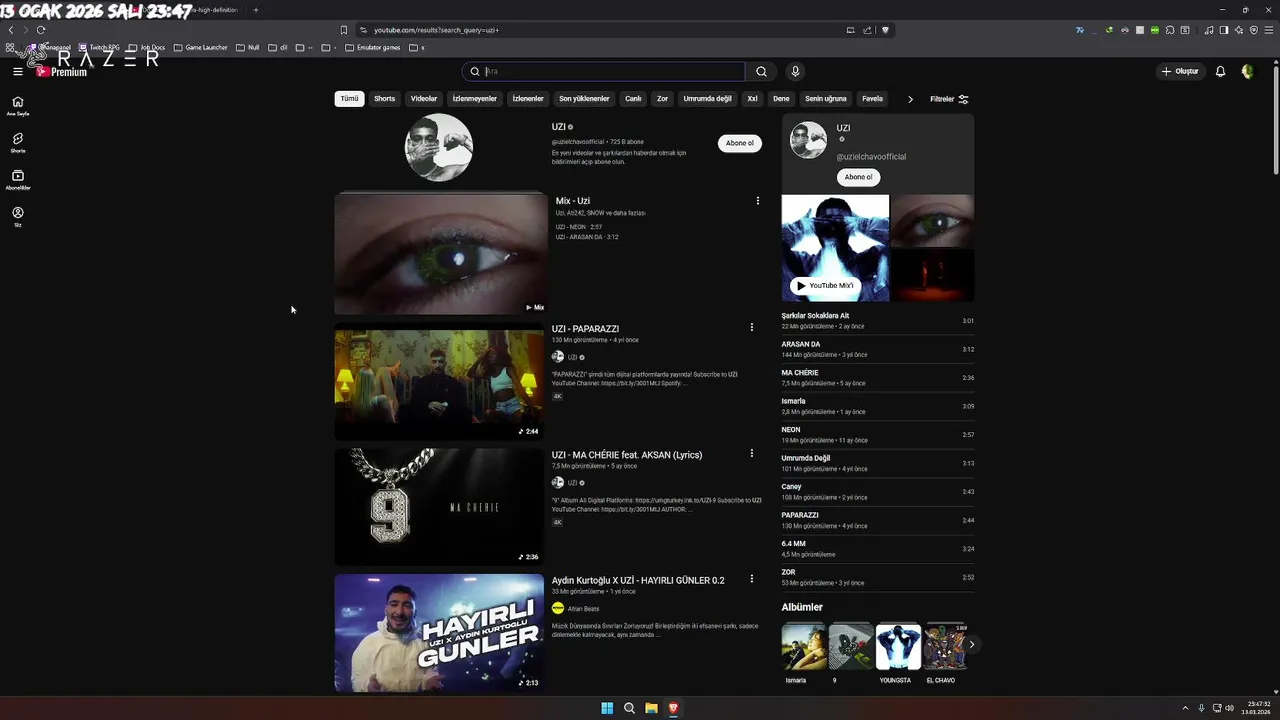Play Şarkılar Sokaklara Ait in the song list

point(877,321)
